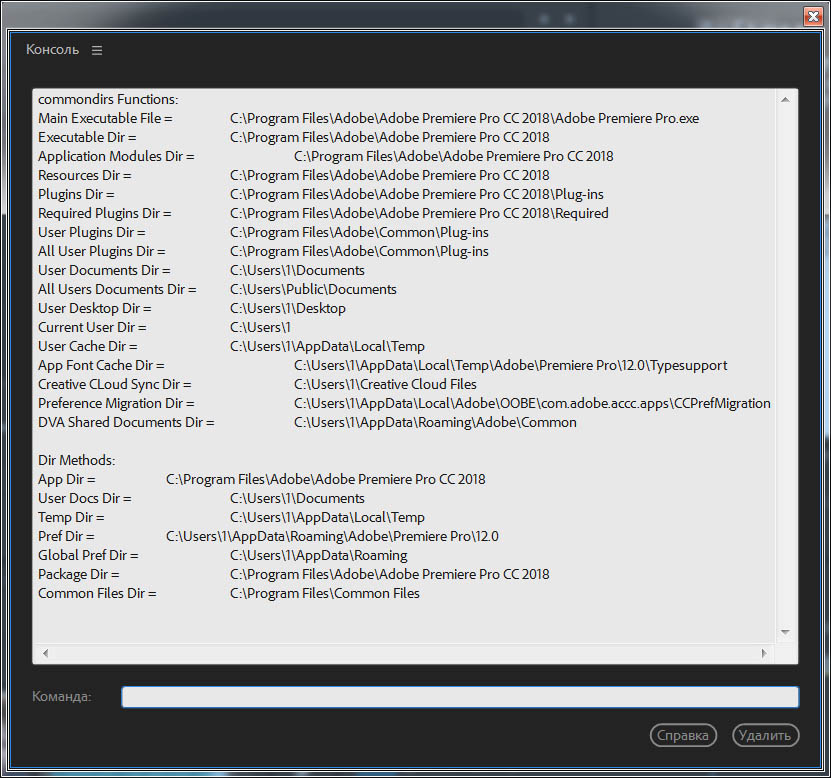Click the vertical scrollbar down arrow
The height and width of the screenshot is (778, 831).
click(x=785, y=632)
